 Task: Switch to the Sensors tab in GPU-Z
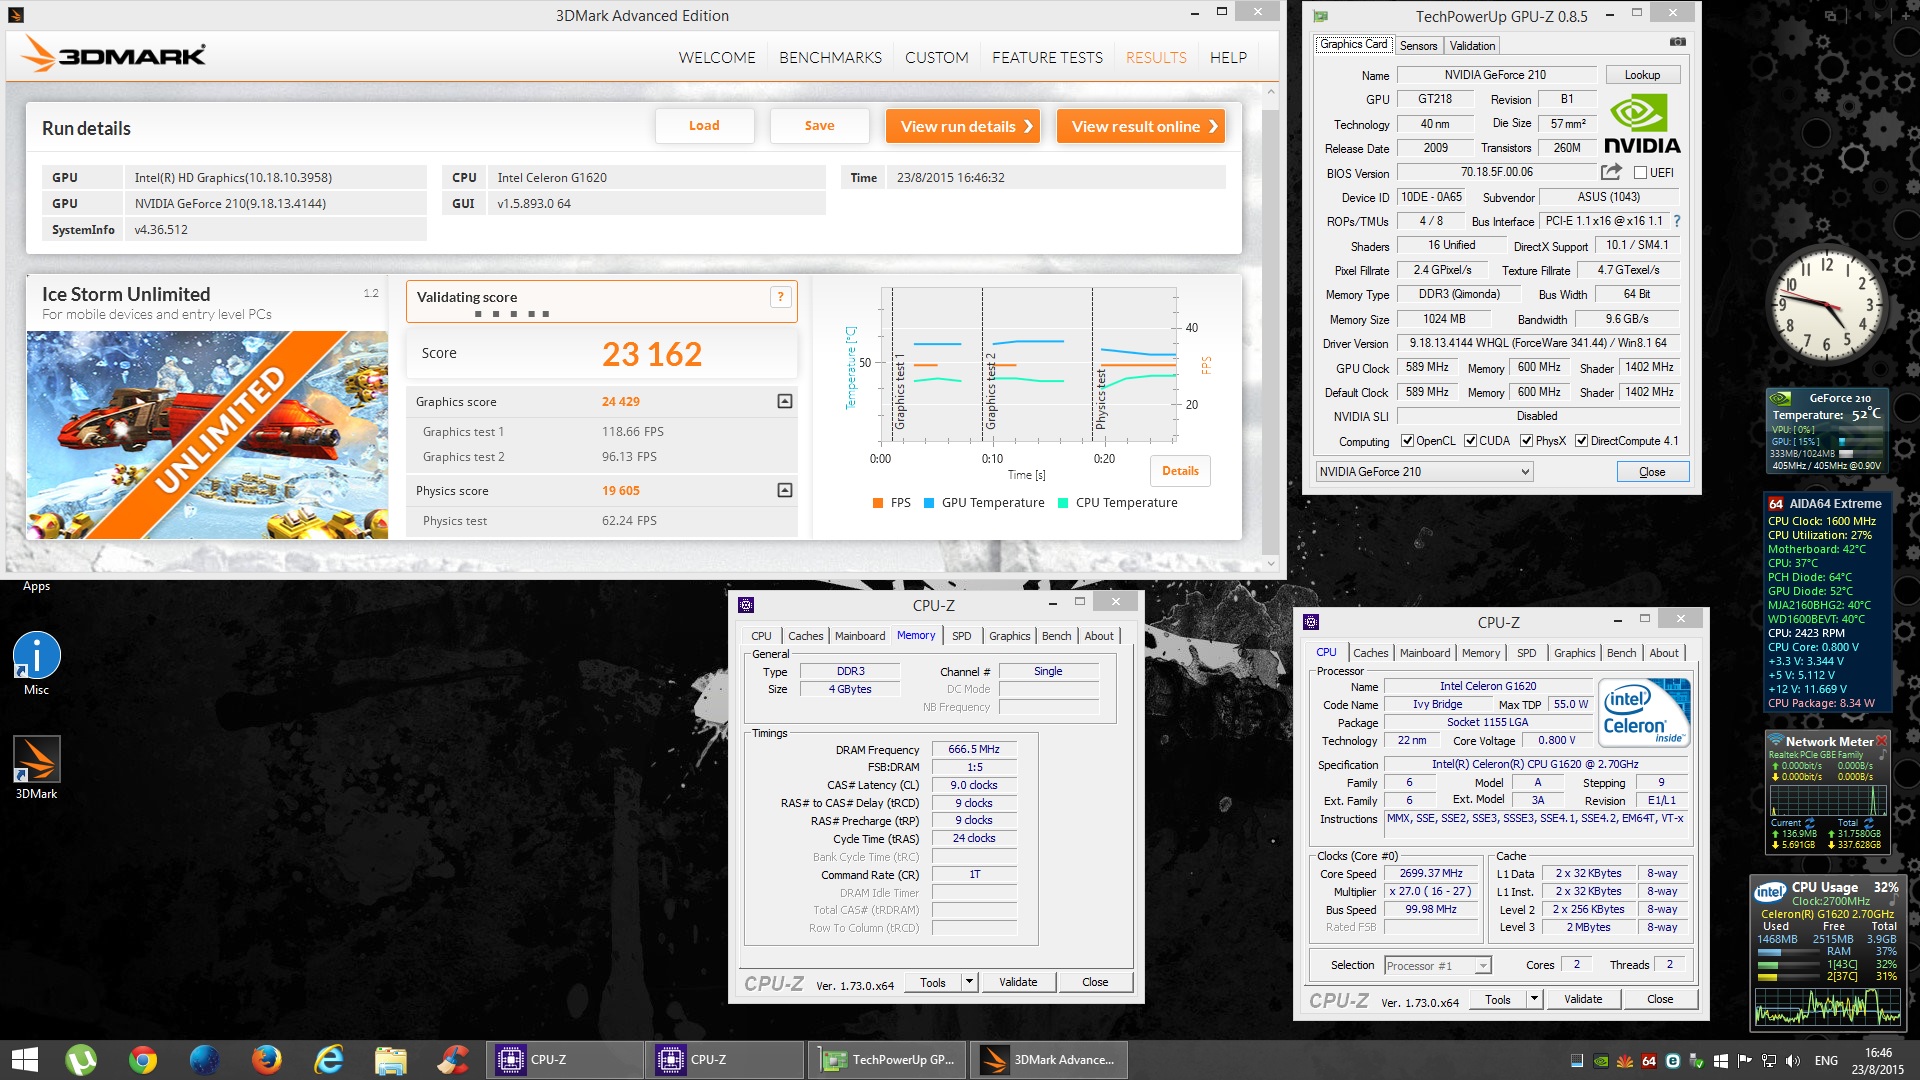1418,46
